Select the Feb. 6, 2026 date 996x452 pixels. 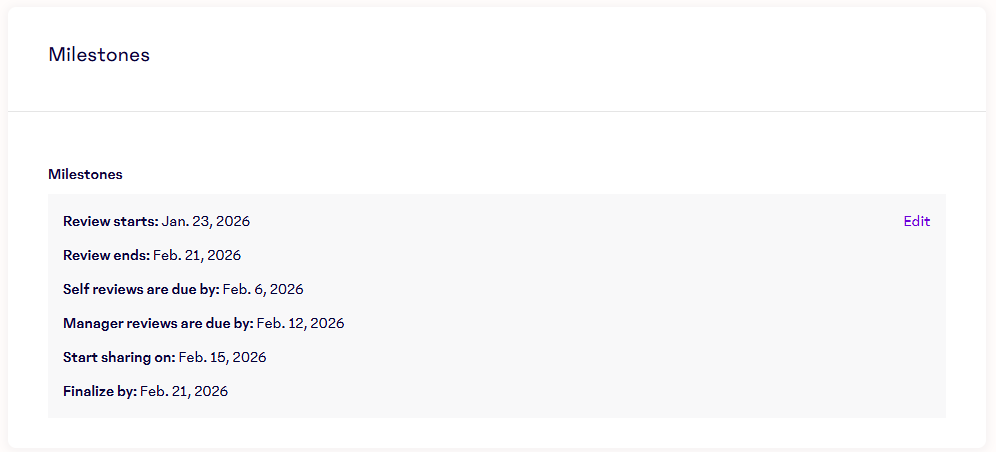click(263, 289)
